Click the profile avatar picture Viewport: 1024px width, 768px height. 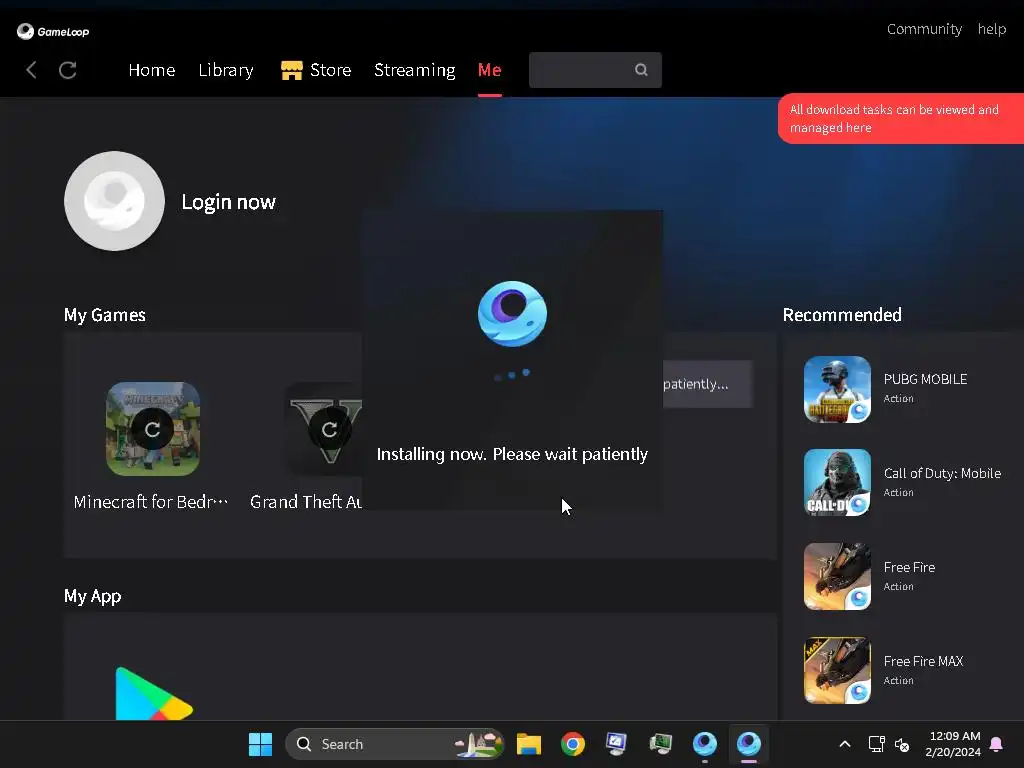click(114, 201)
